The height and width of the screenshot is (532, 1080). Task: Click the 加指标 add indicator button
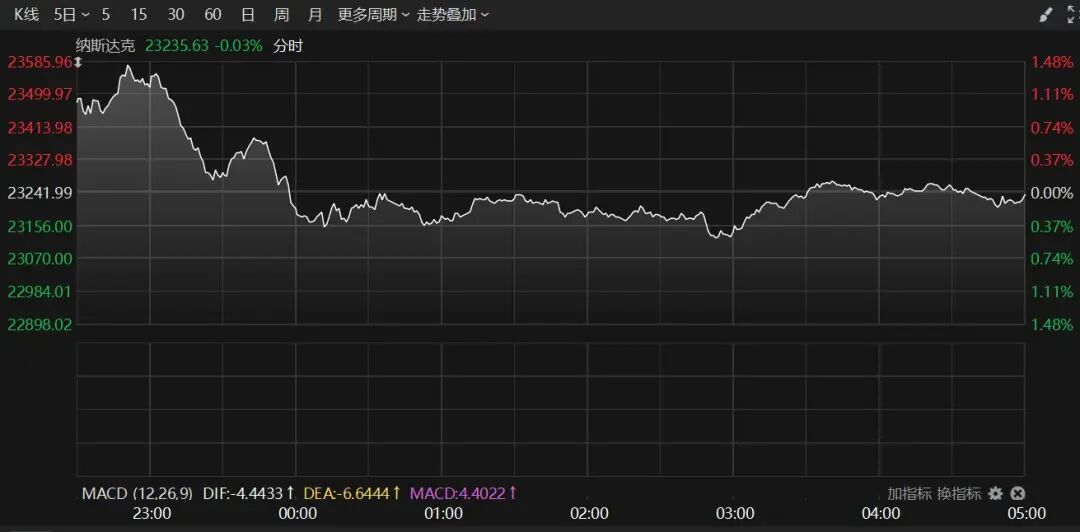[x=909, y=493]
